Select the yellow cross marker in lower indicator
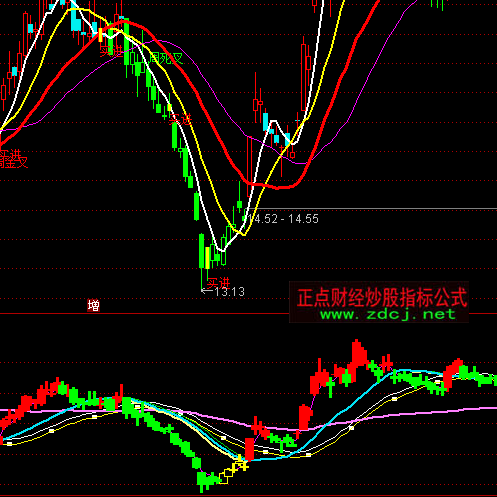The width and height of the screenshot is (497, 497). [244, 466]
